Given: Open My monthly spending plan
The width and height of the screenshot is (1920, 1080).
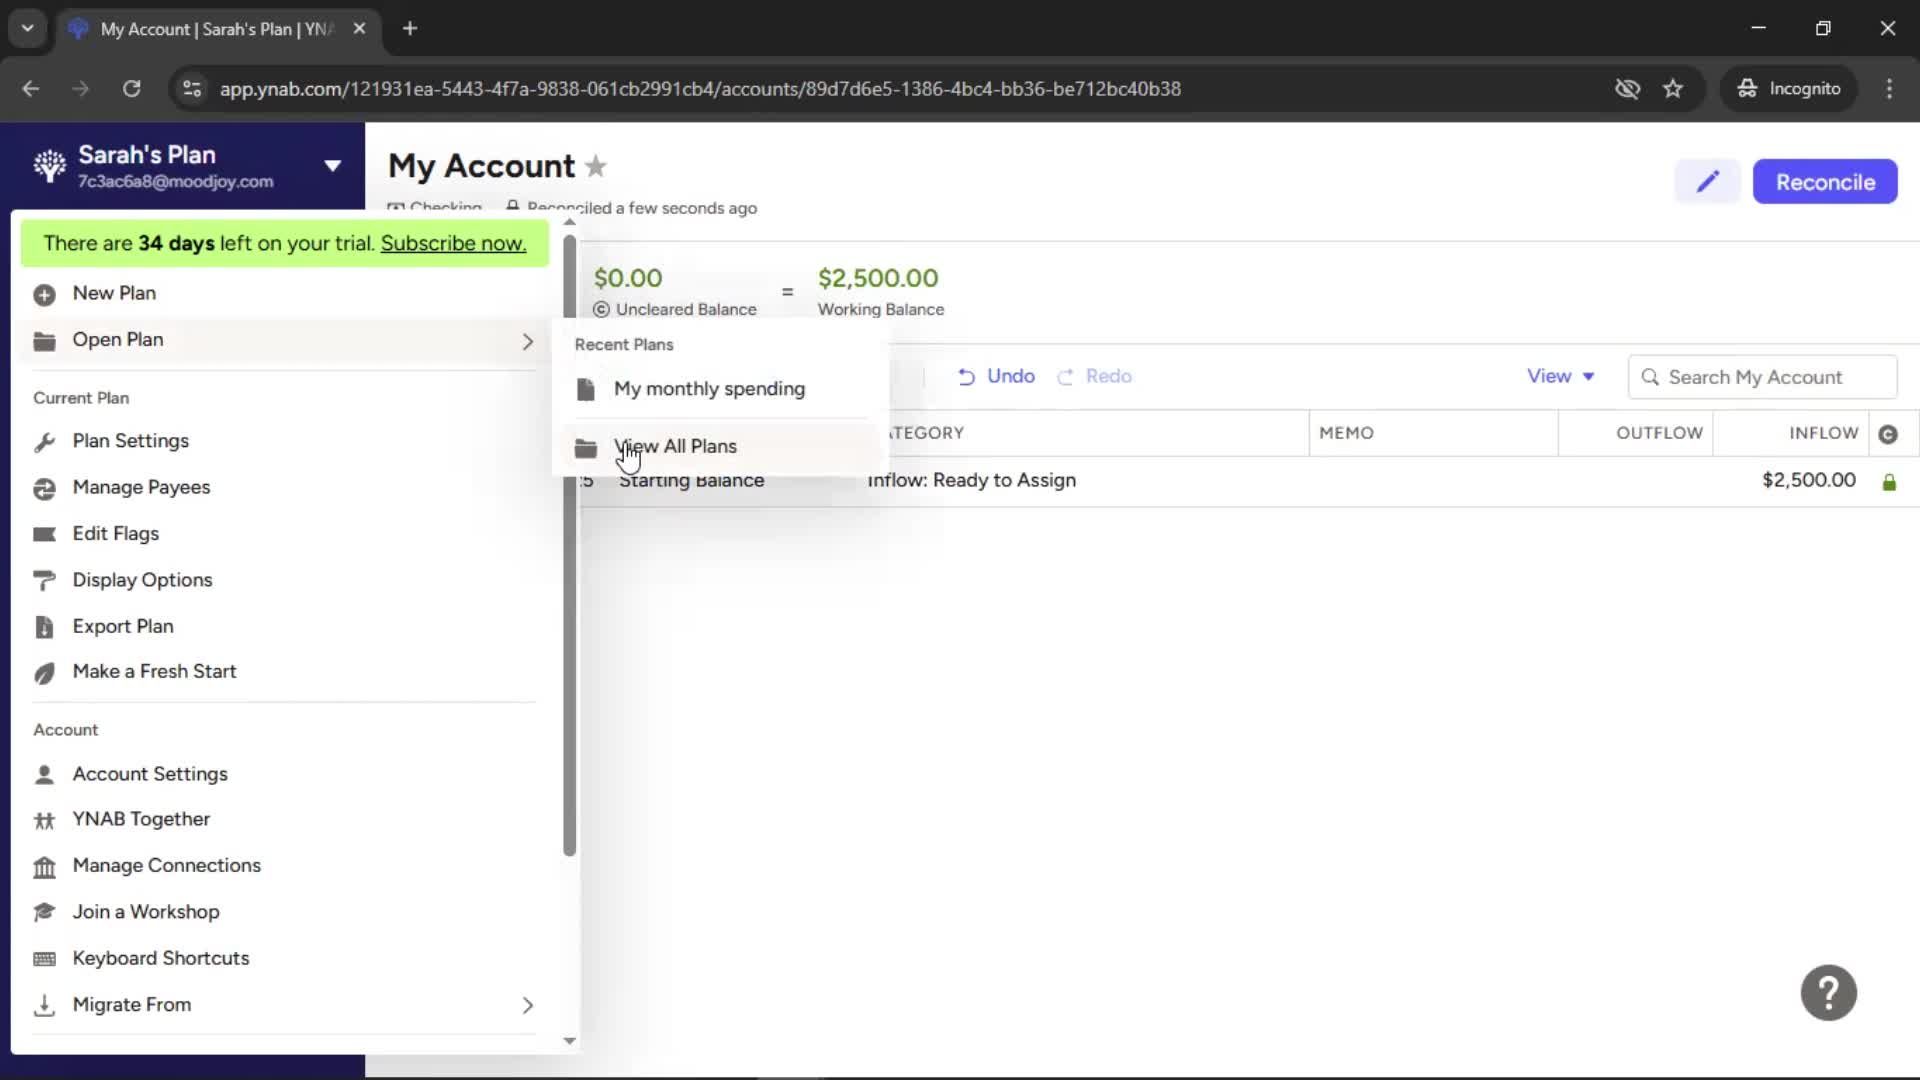Looking at the screenshot, I should pos(720,389).
